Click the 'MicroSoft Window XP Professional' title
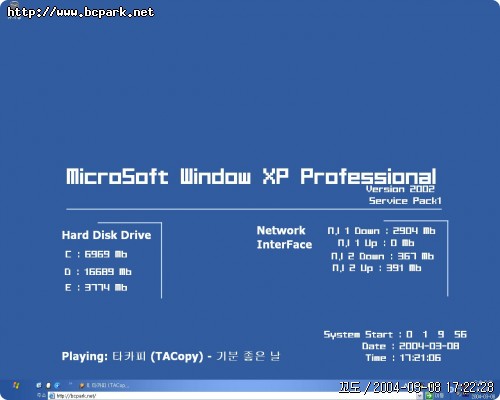This screenshot has width=500, height=400. [x=251, y=176]
